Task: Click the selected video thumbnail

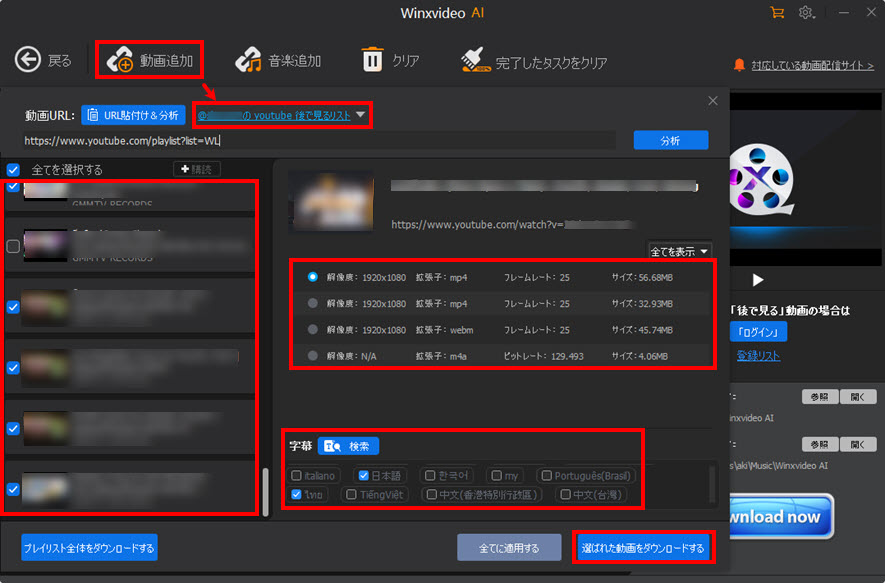Action: (x=331, y=201)
